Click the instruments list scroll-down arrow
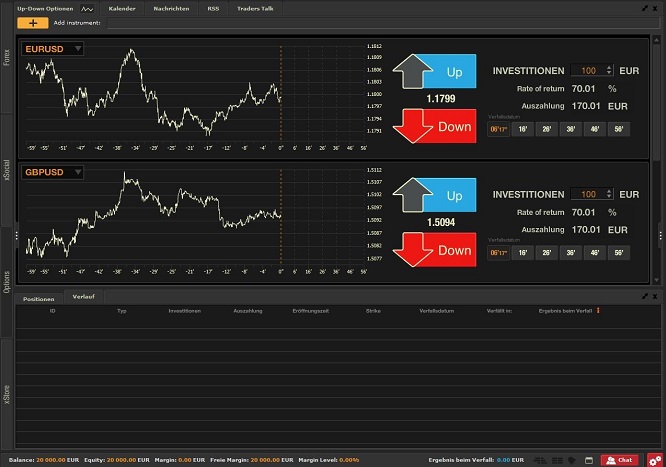The width and height of the screenshot is (666, 467). tap(657, 280)
